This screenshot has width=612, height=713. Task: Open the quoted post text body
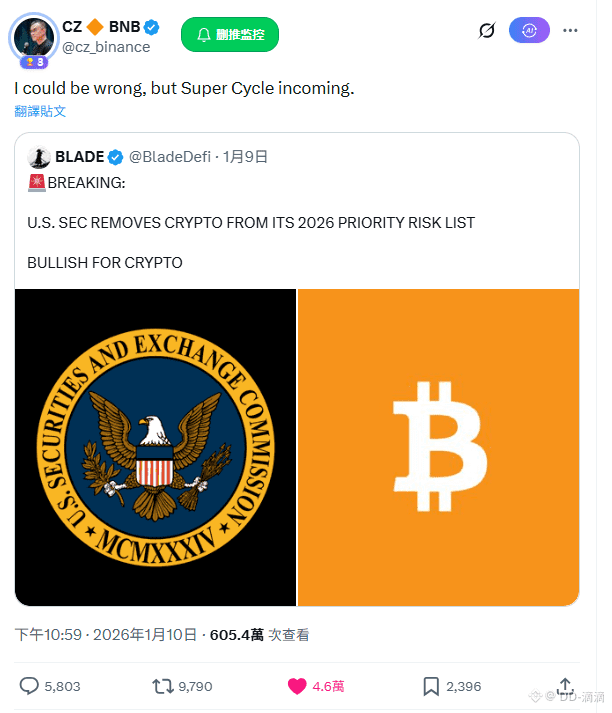click(x=251, y=222)
